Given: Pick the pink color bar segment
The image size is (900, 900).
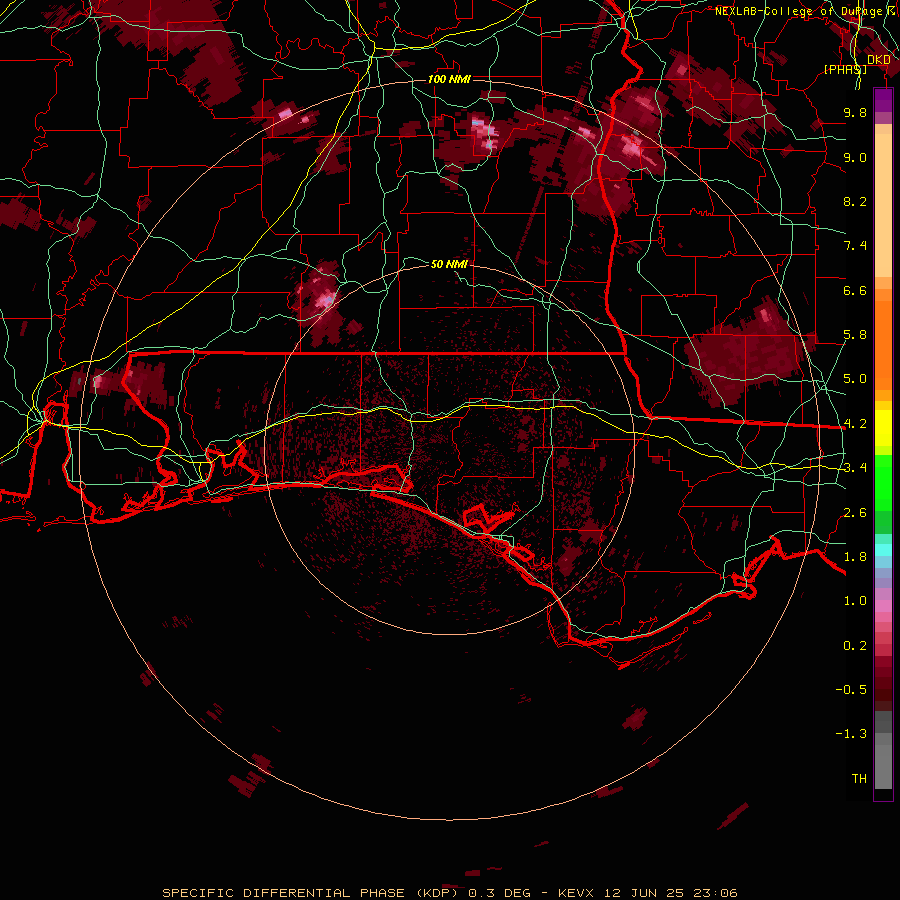Looking at the screenshot, I should coord(883,606).
